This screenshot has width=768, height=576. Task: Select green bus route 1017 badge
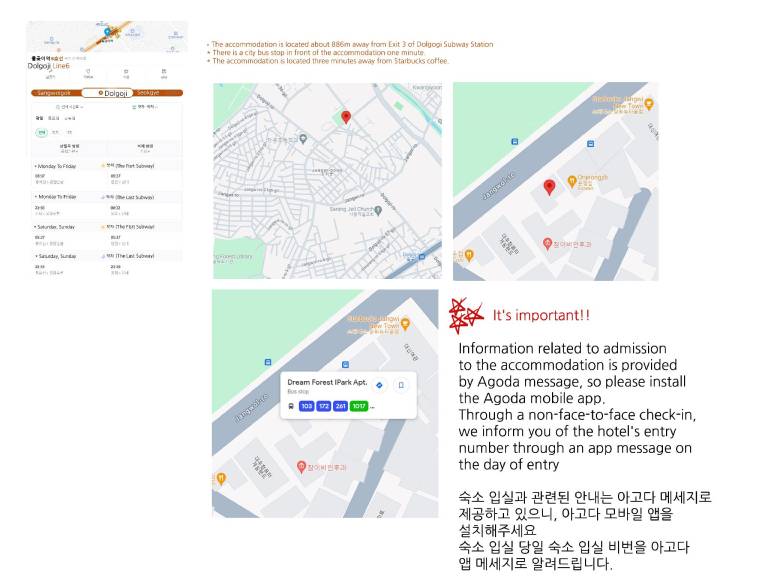click(359, 406)
